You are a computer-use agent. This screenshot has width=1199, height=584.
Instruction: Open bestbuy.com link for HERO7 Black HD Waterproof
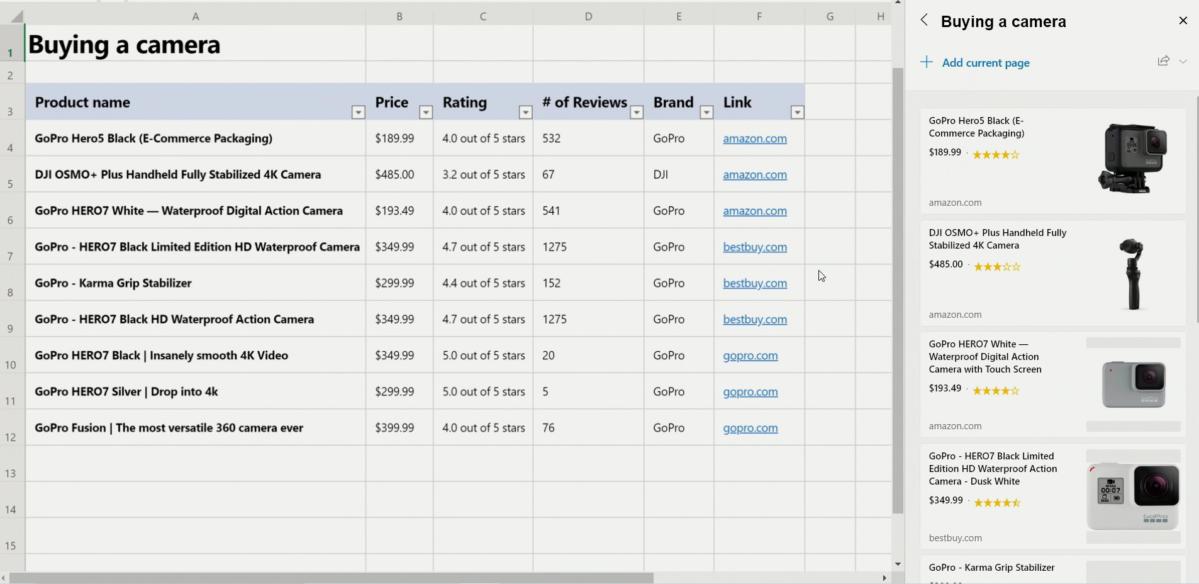(755, 319)
